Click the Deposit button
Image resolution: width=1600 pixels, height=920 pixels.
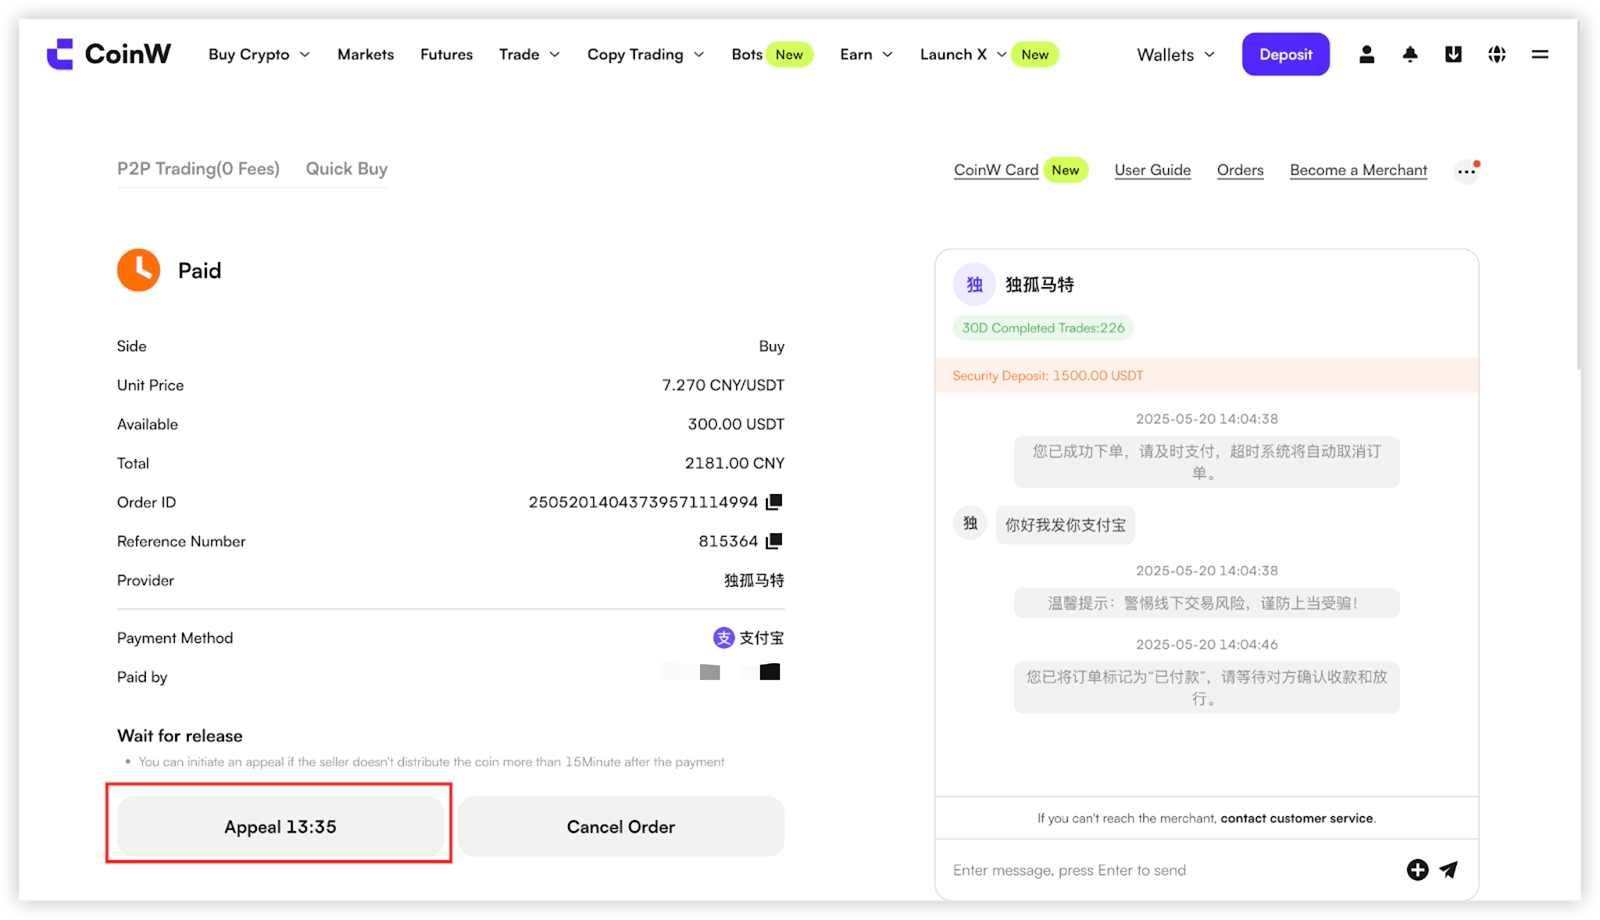pyautogui.click(x=1285, y=54)
